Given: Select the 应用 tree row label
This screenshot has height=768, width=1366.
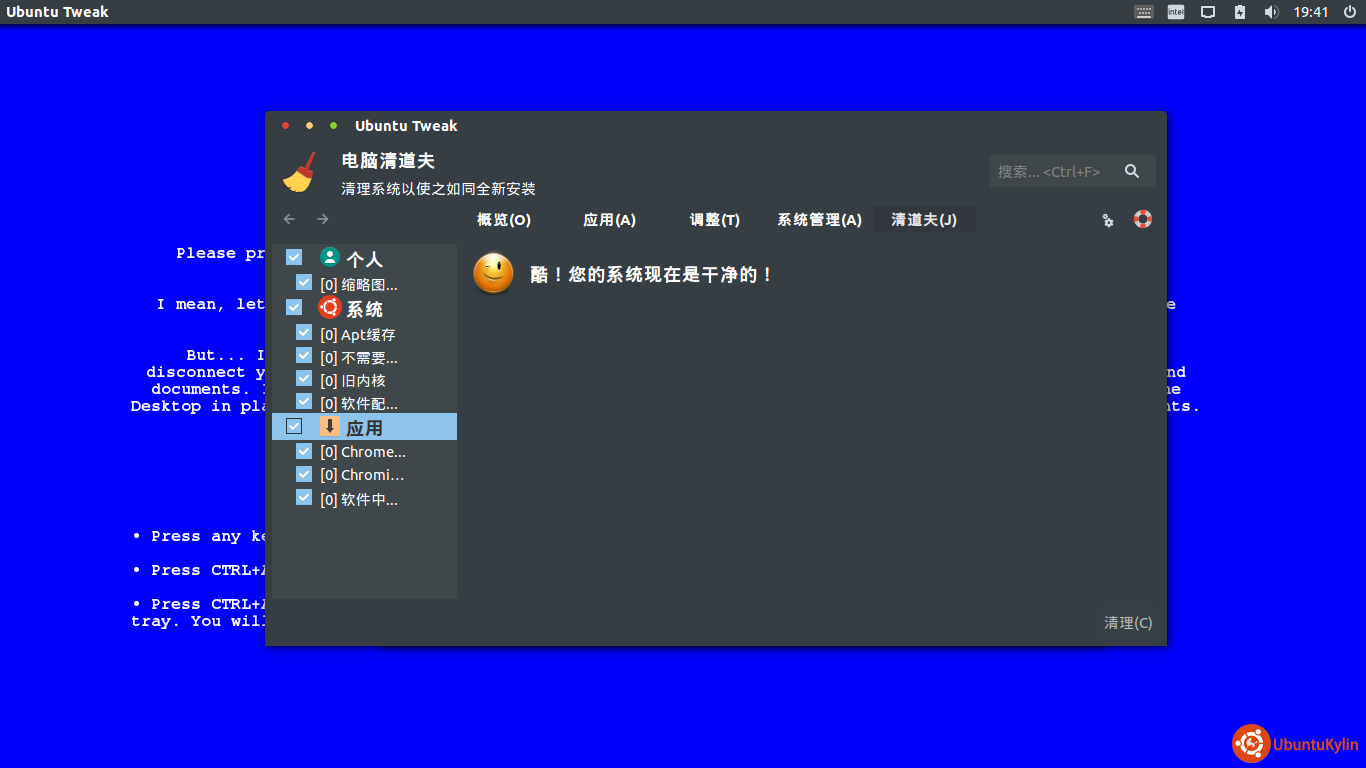Looking at the screenshot, I should click(x=364, y=428).
